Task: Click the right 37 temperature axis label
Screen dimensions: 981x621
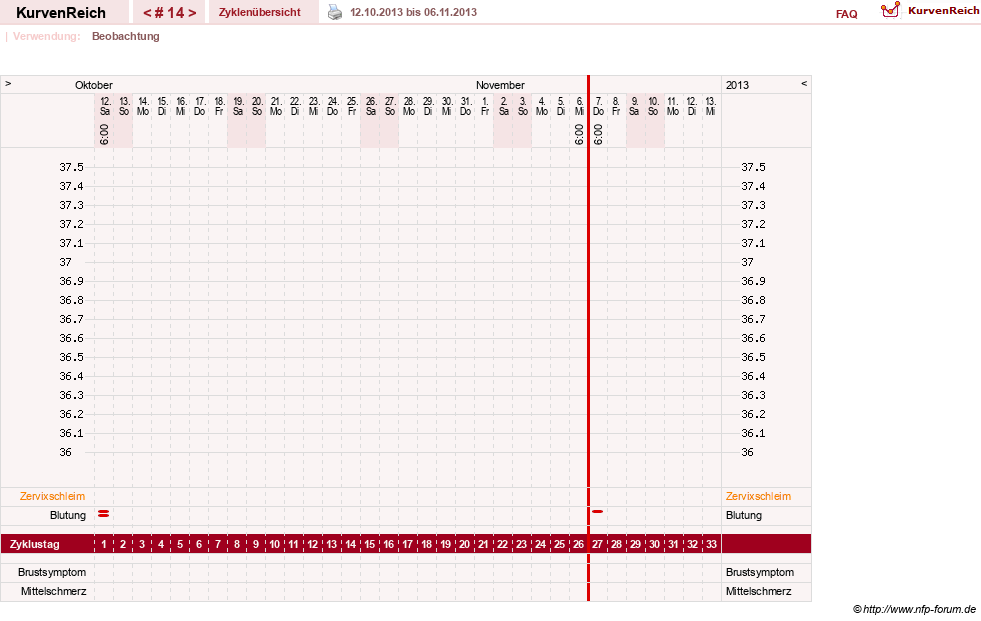Action: (748, 262)
